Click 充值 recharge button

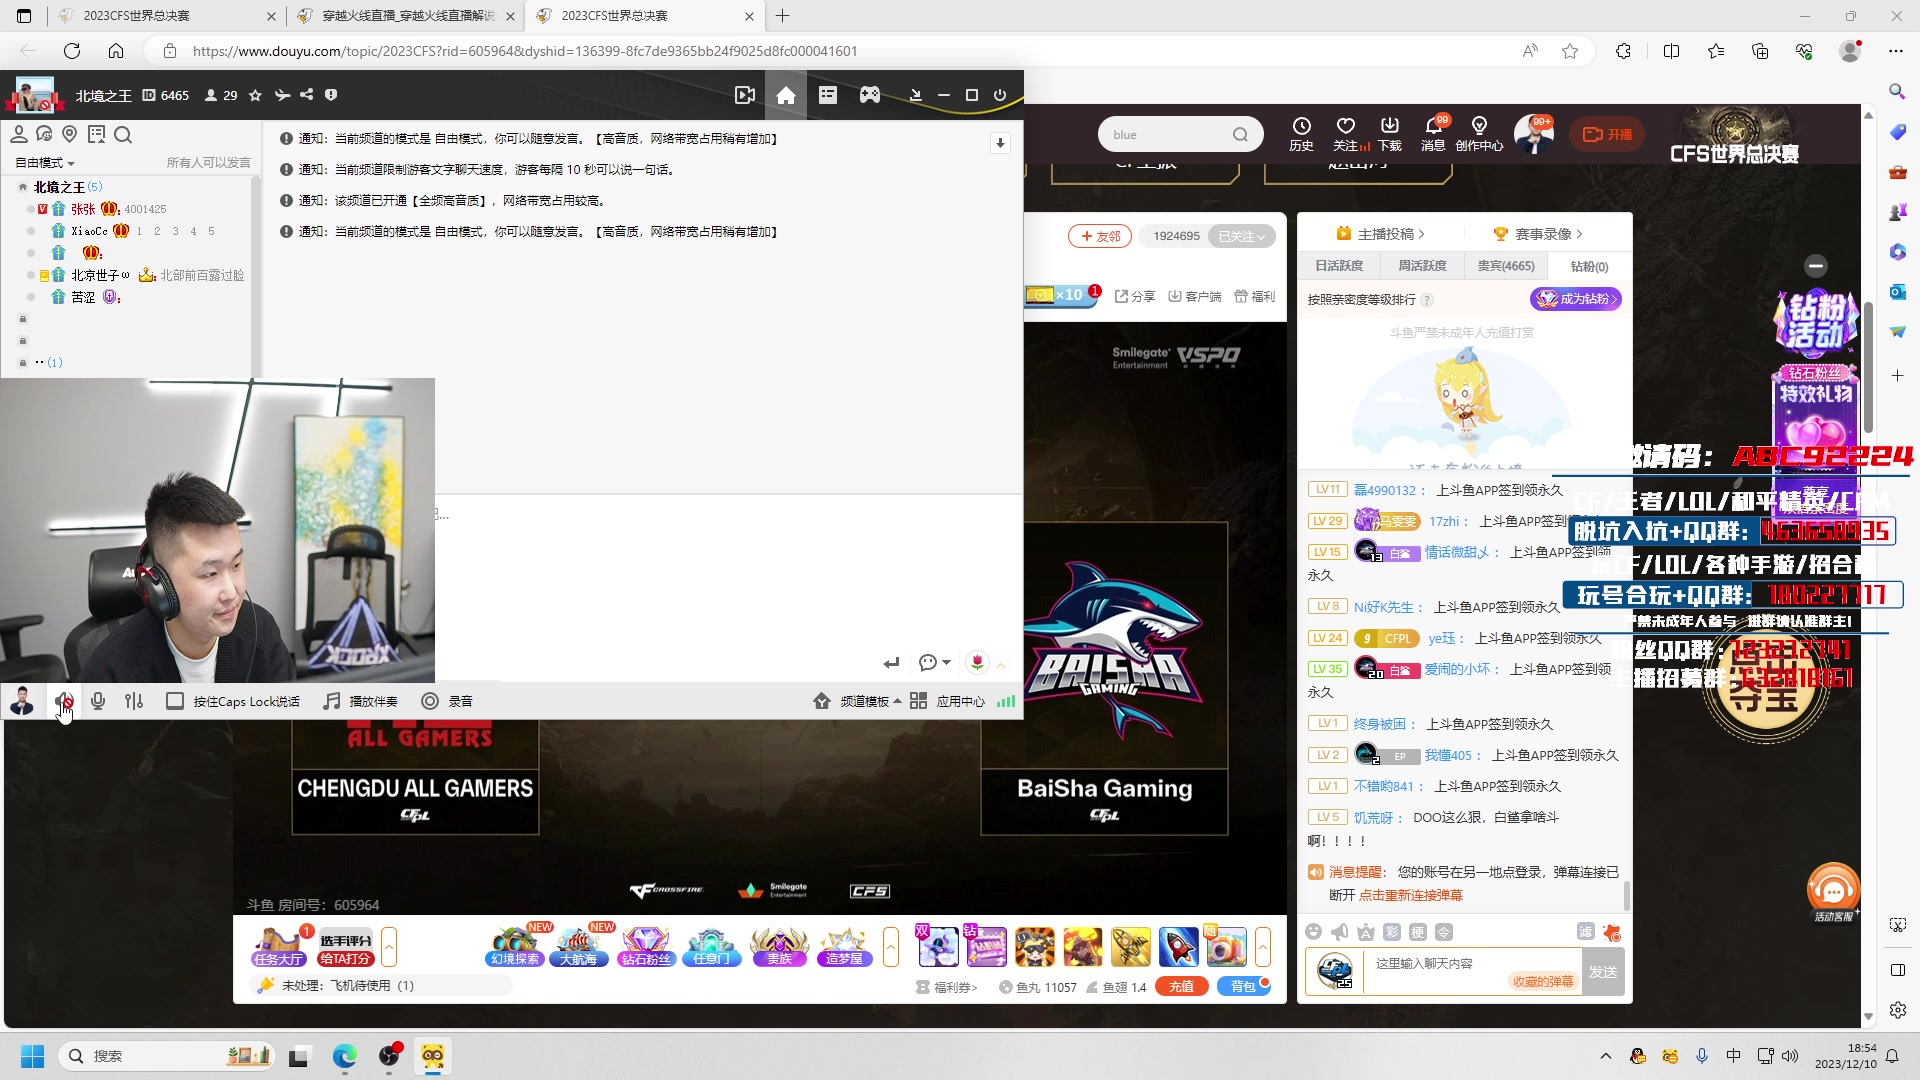(x=1181, y=986)
